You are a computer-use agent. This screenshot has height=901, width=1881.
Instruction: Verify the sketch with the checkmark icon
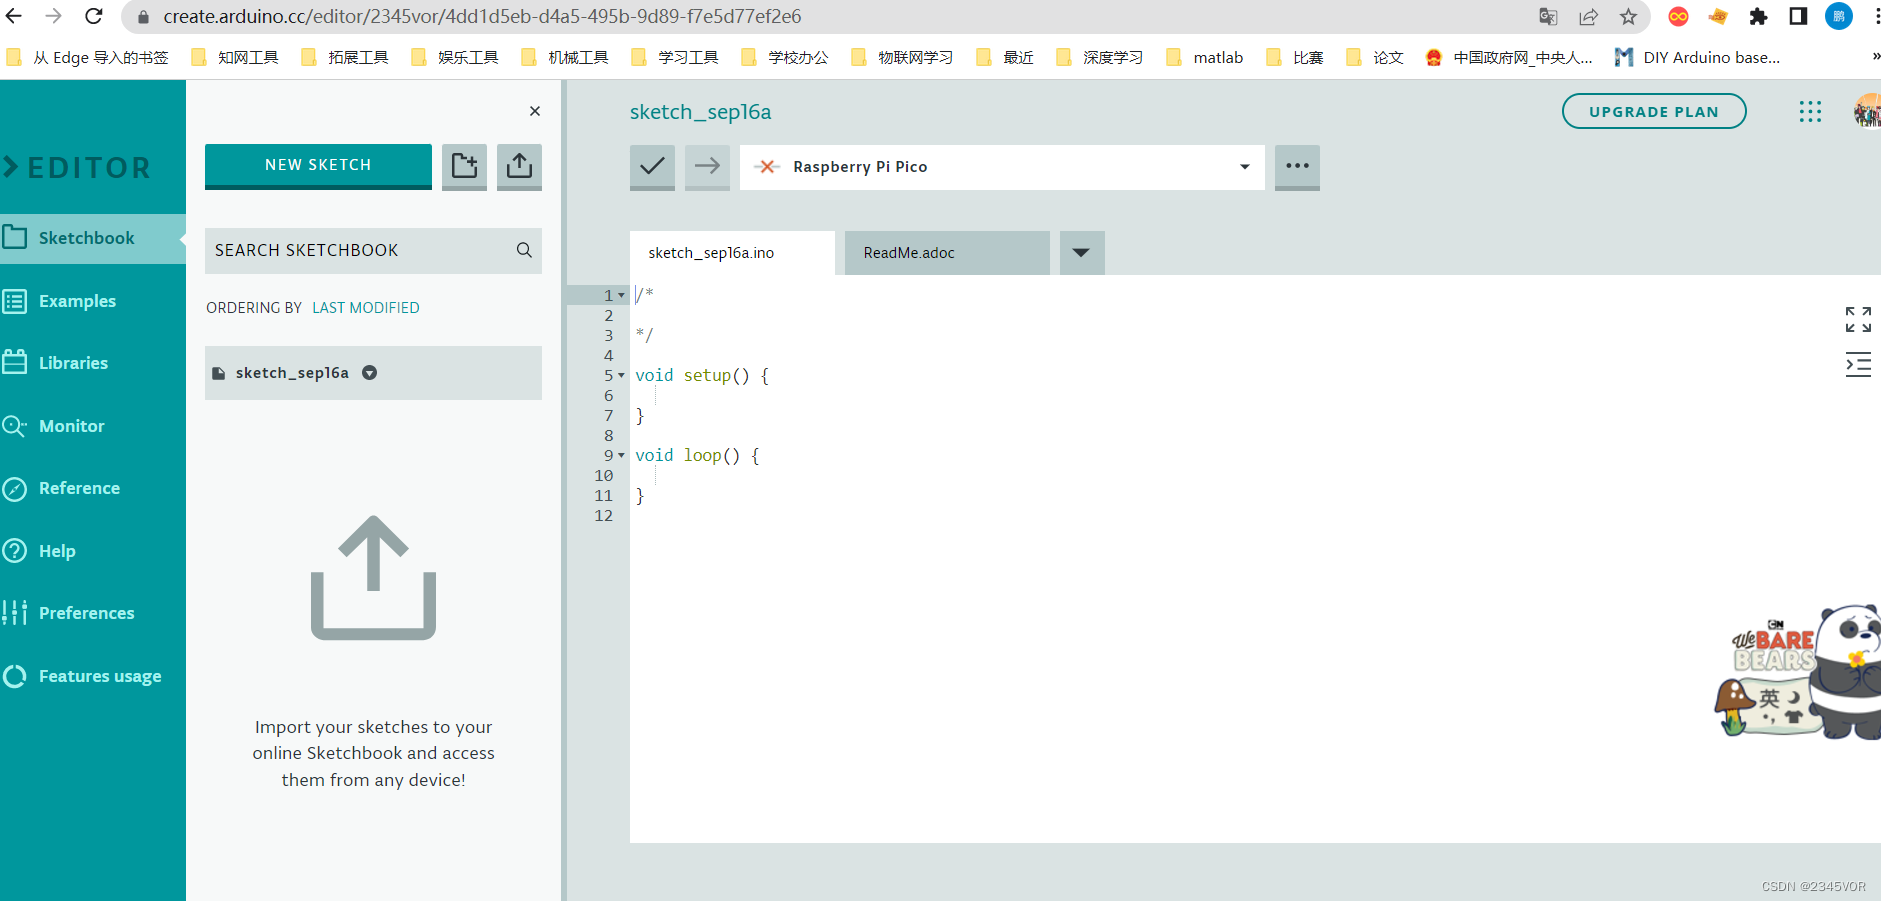[x=652, y=167]
